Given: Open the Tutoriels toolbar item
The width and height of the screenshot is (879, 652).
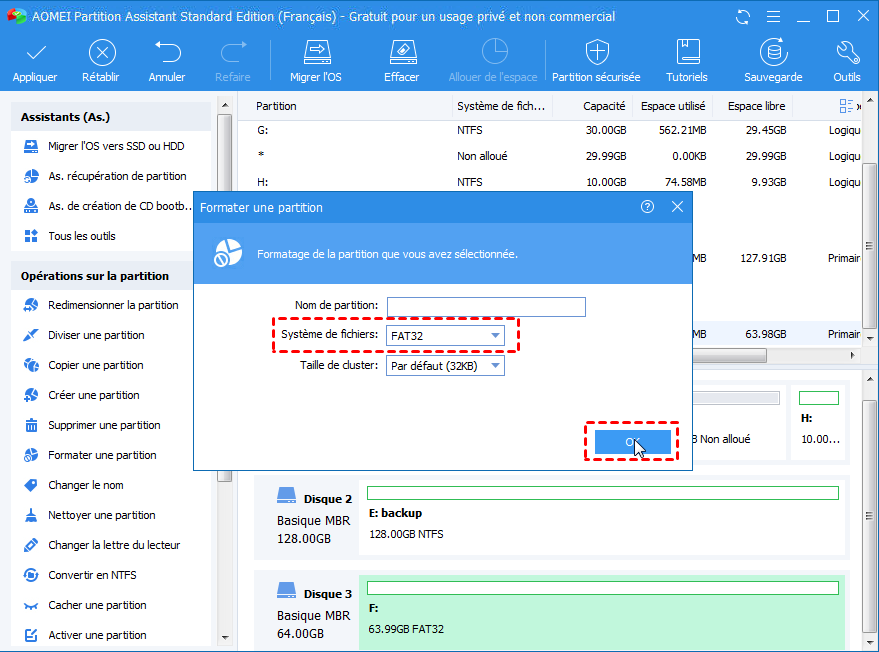Looking at the screenshot, I should click(x=687, y=61).
